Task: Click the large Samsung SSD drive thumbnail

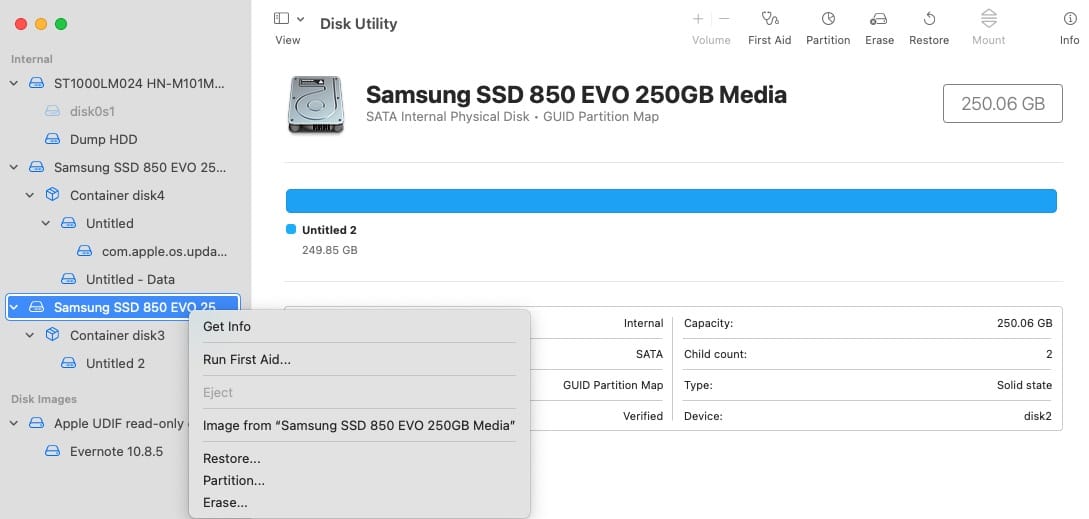Action: (x=315, y=105)
